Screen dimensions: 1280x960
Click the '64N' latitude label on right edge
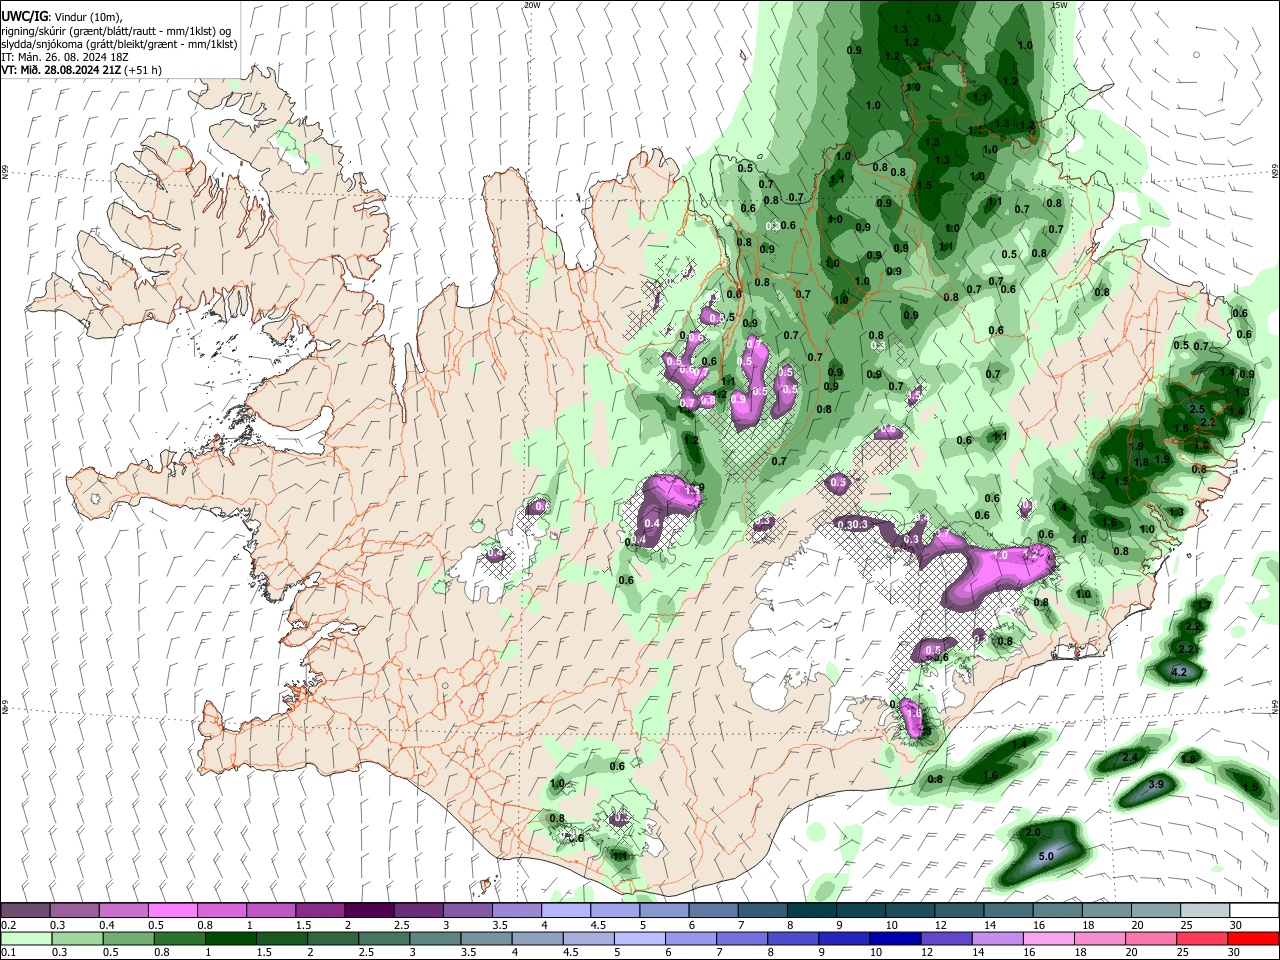pyautogui.click(x=1275, y=705)
